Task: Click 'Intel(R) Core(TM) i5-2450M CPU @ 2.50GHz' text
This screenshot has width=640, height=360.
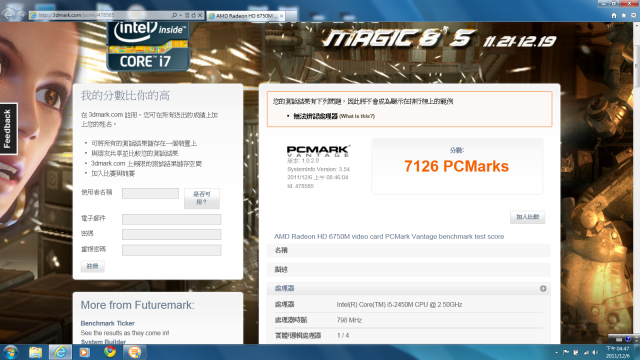Action: coord(399,304)
